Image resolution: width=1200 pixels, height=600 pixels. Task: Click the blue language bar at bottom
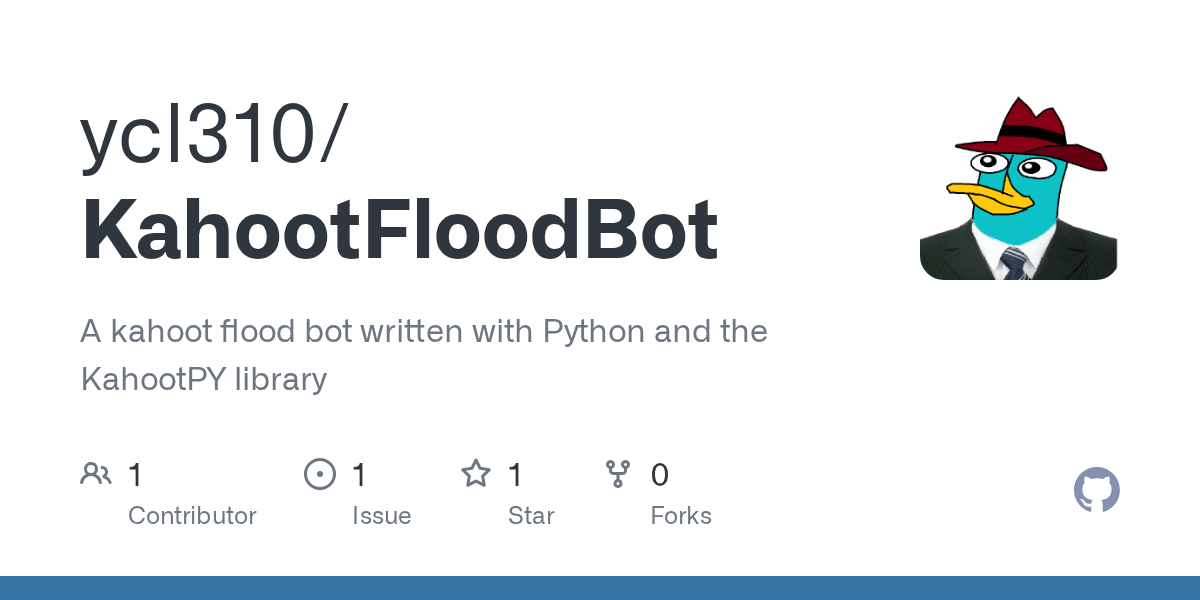(x=600, y=588)
